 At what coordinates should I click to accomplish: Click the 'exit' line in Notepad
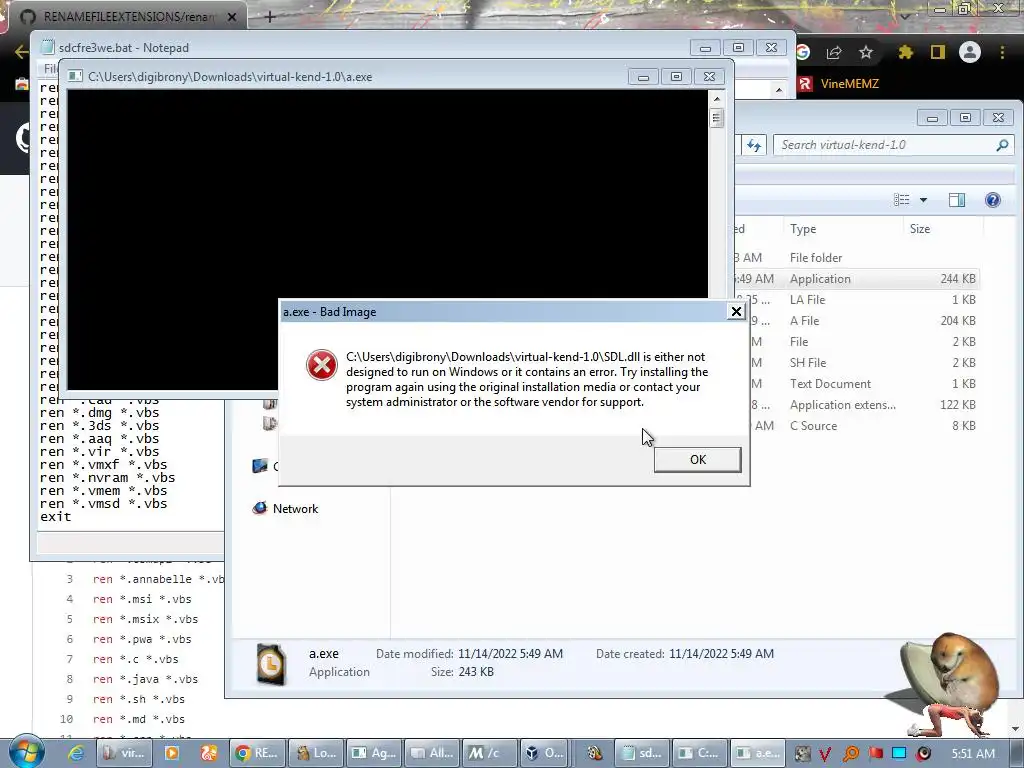55,517
